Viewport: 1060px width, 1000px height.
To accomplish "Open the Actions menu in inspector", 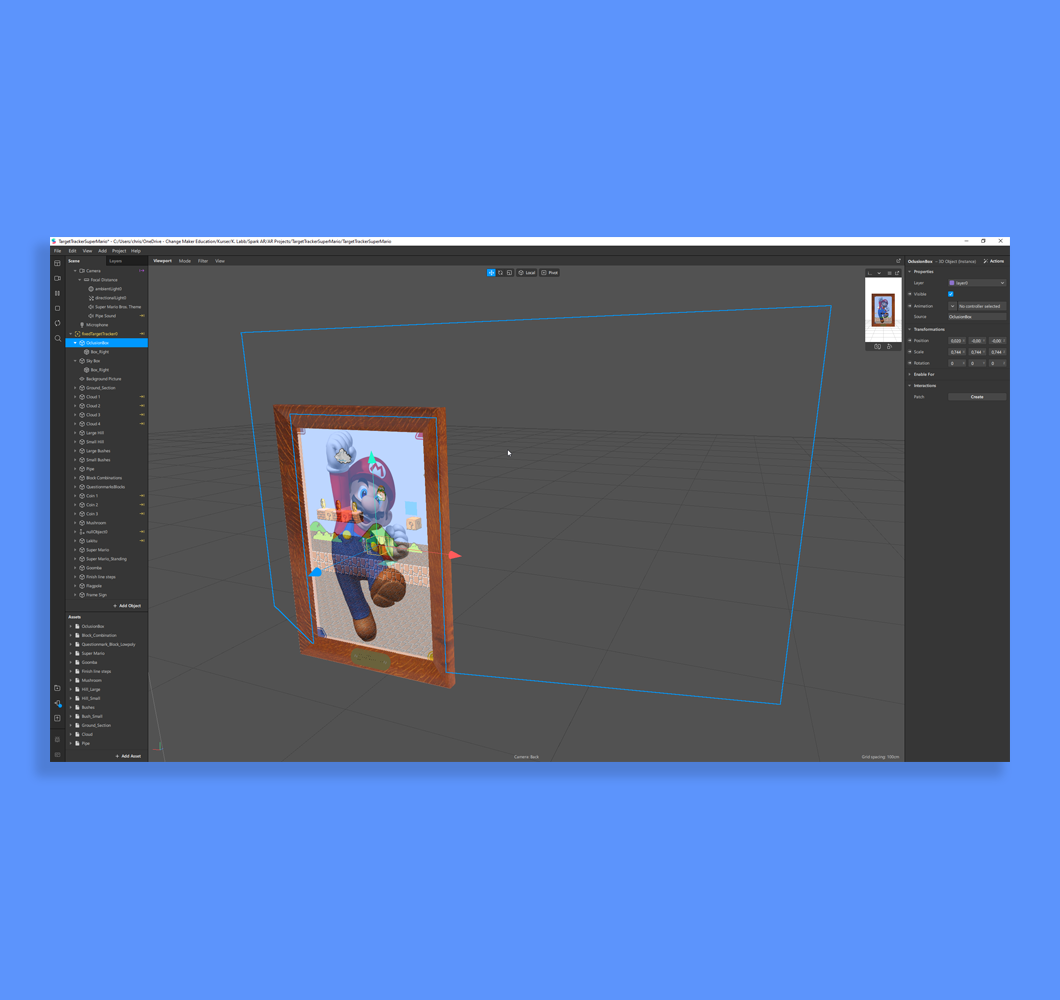I will [x=994, y=261].
